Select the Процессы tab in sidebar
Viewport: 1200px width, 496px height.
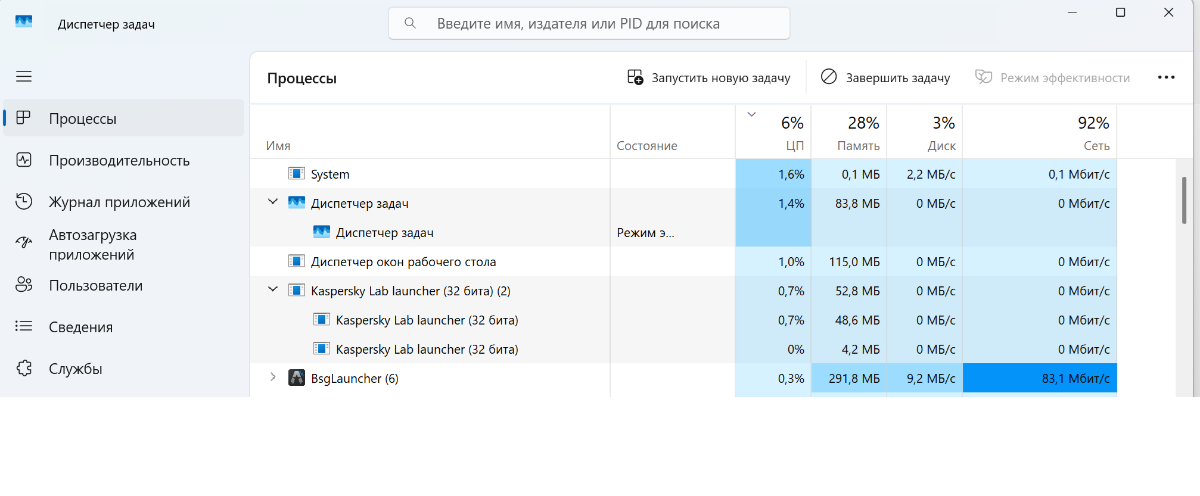(x=82, y=118)
